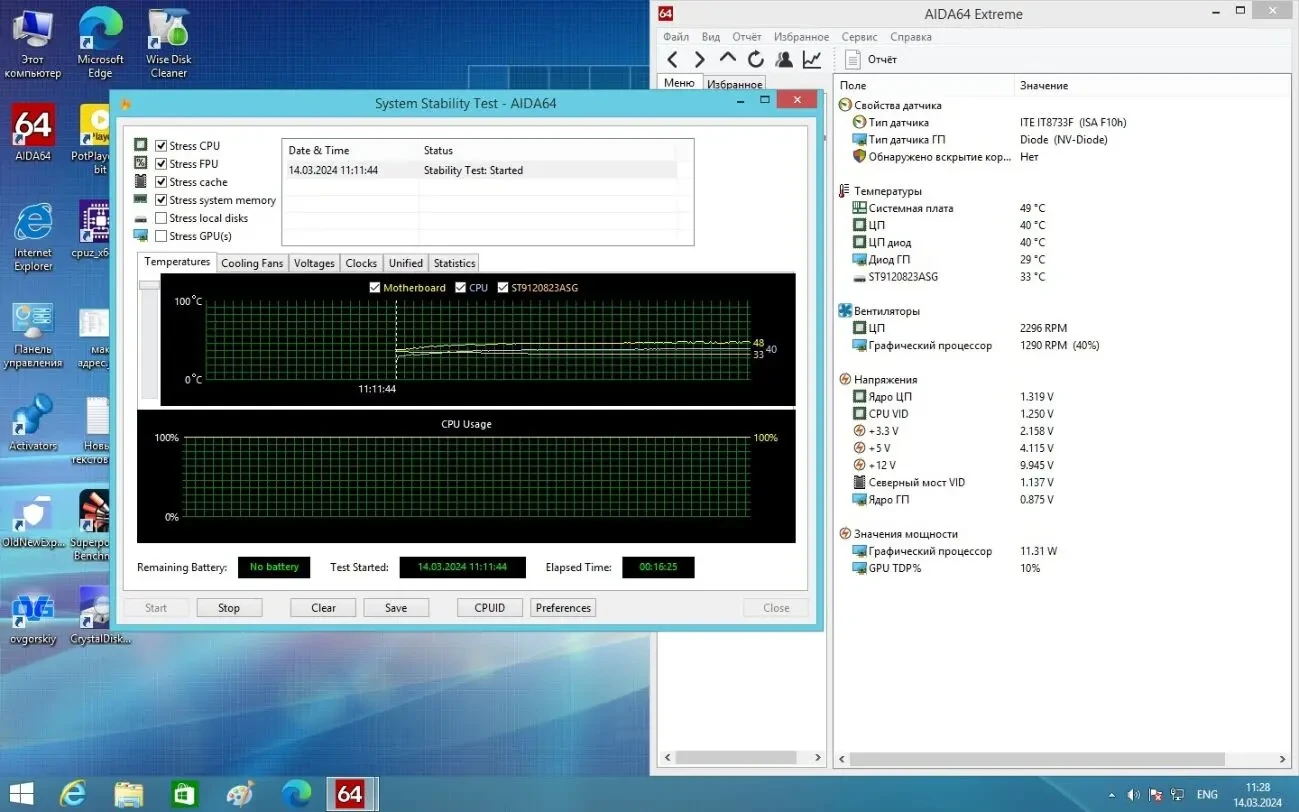
Task: Switch to the Cooling Fans tab
Action: (x=252, y=262)
